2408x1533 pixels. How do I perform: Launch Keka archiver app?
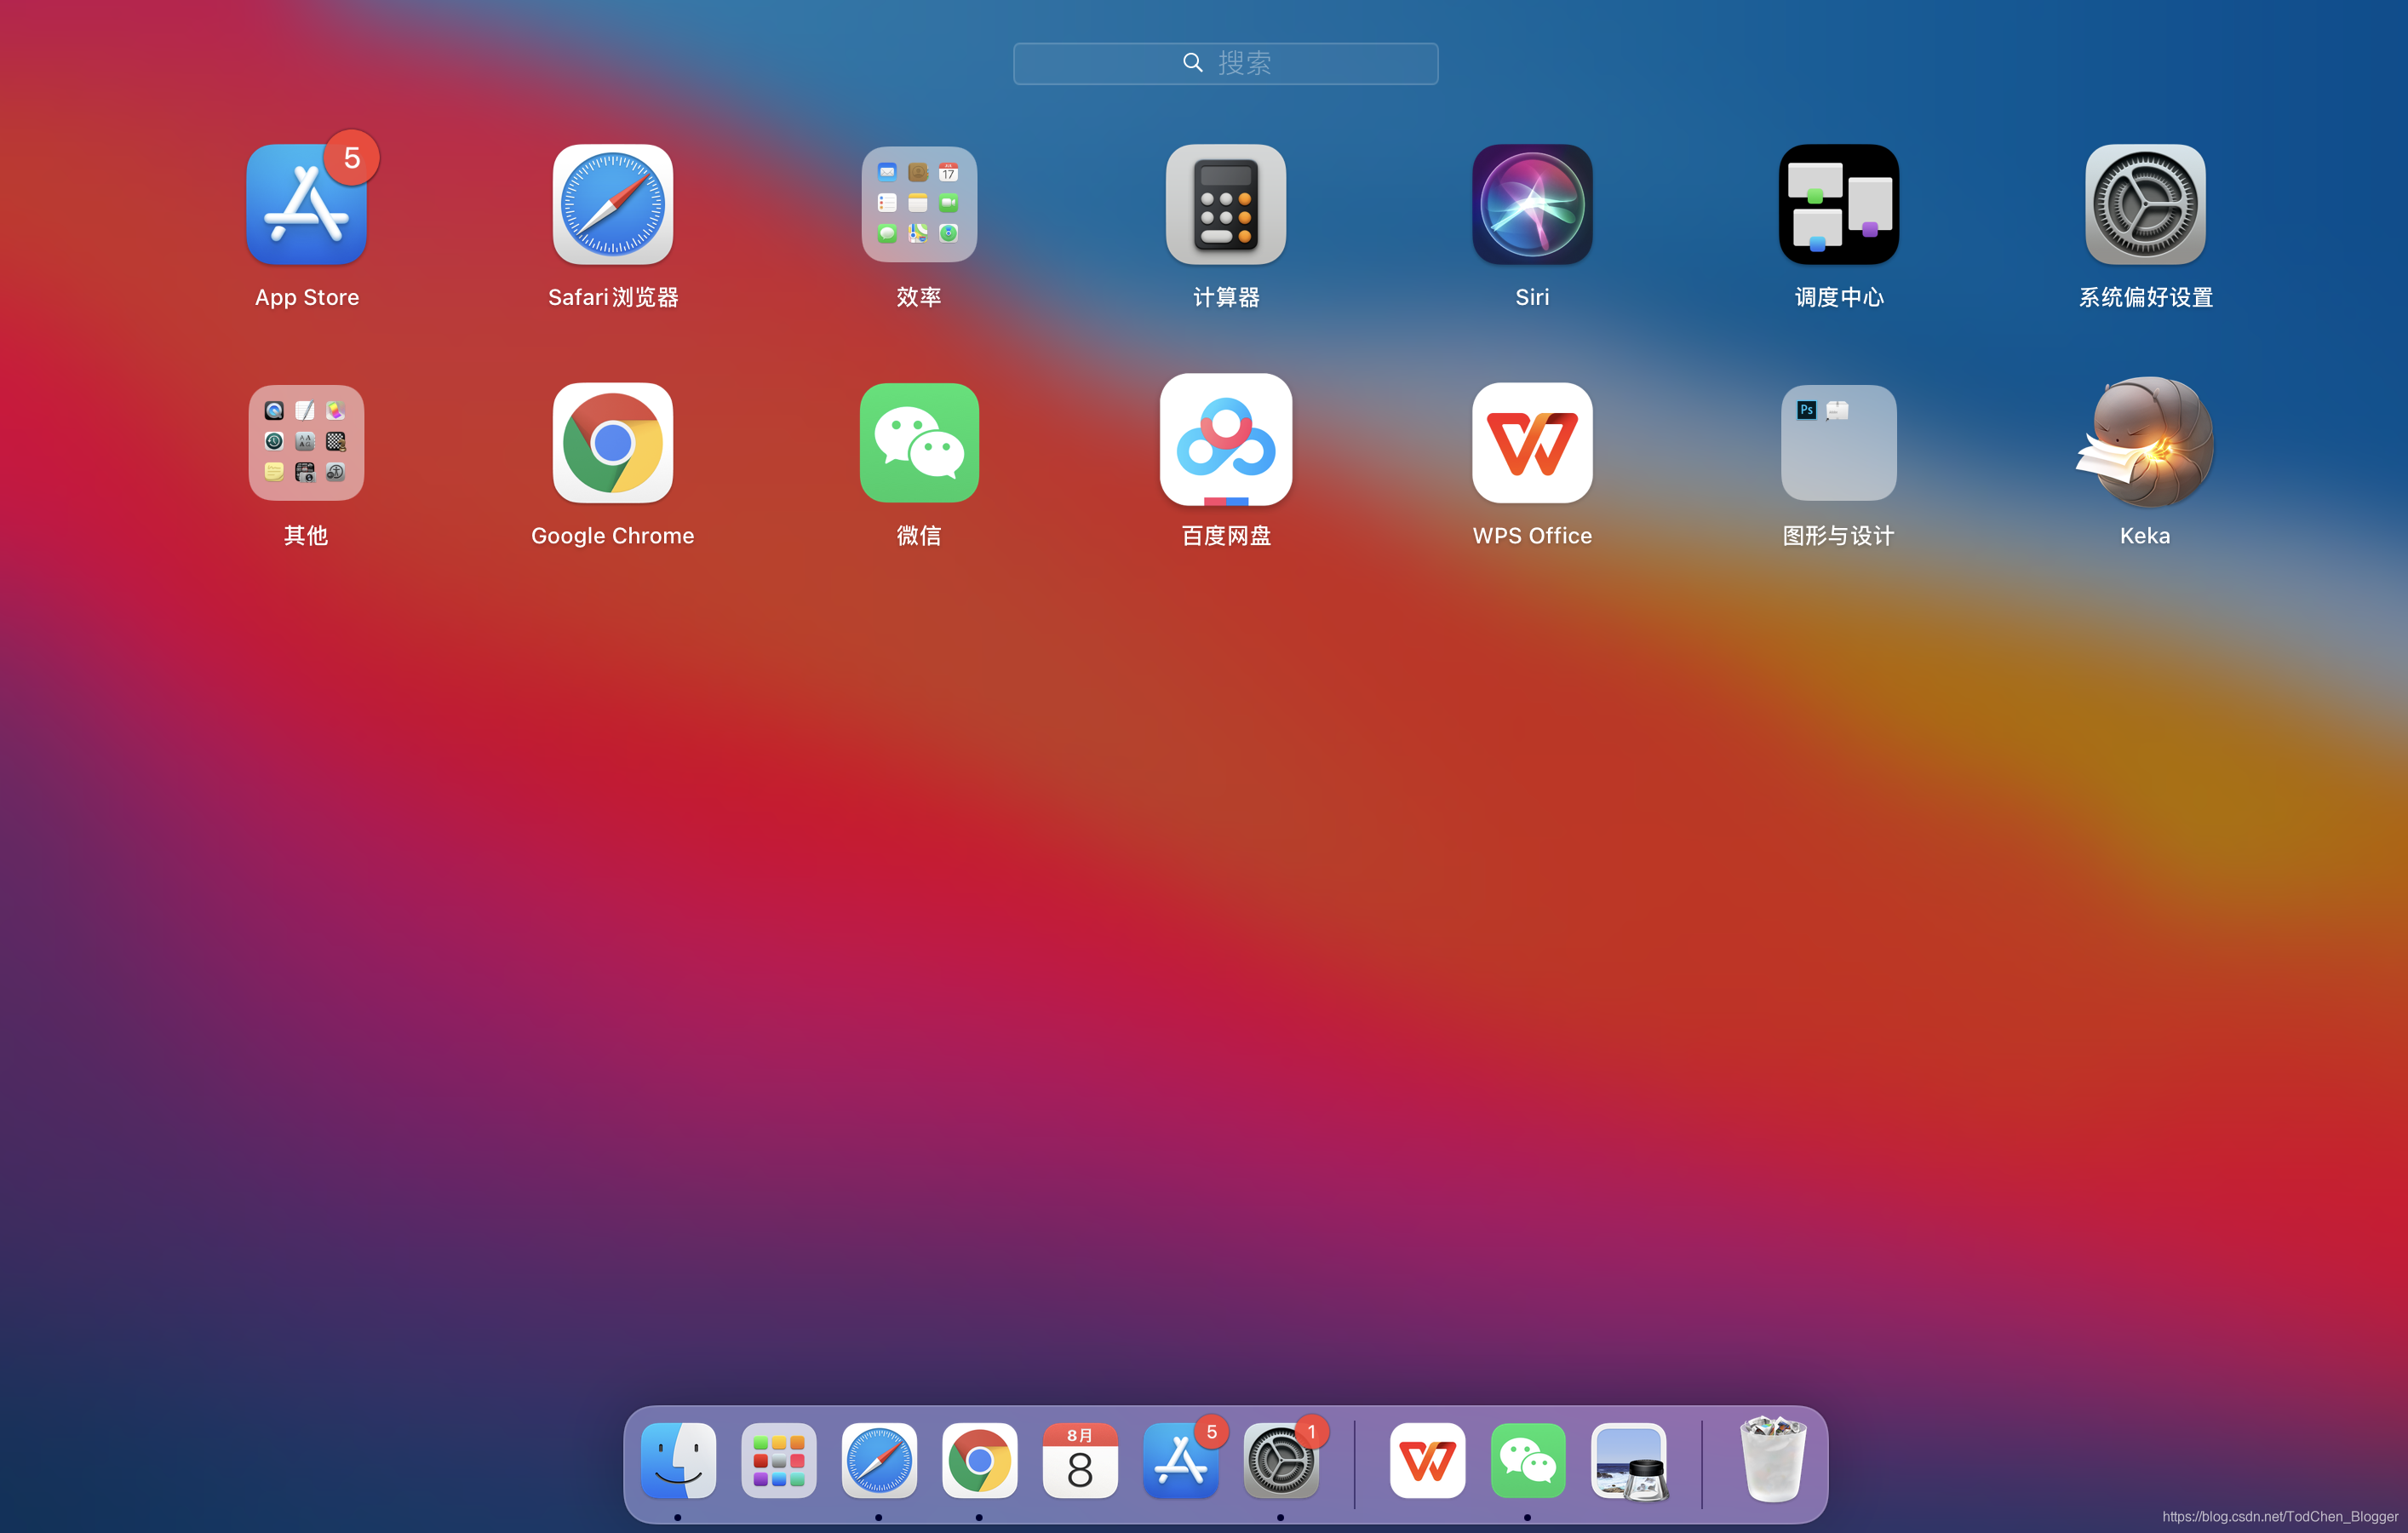(x=2144, y=443)
